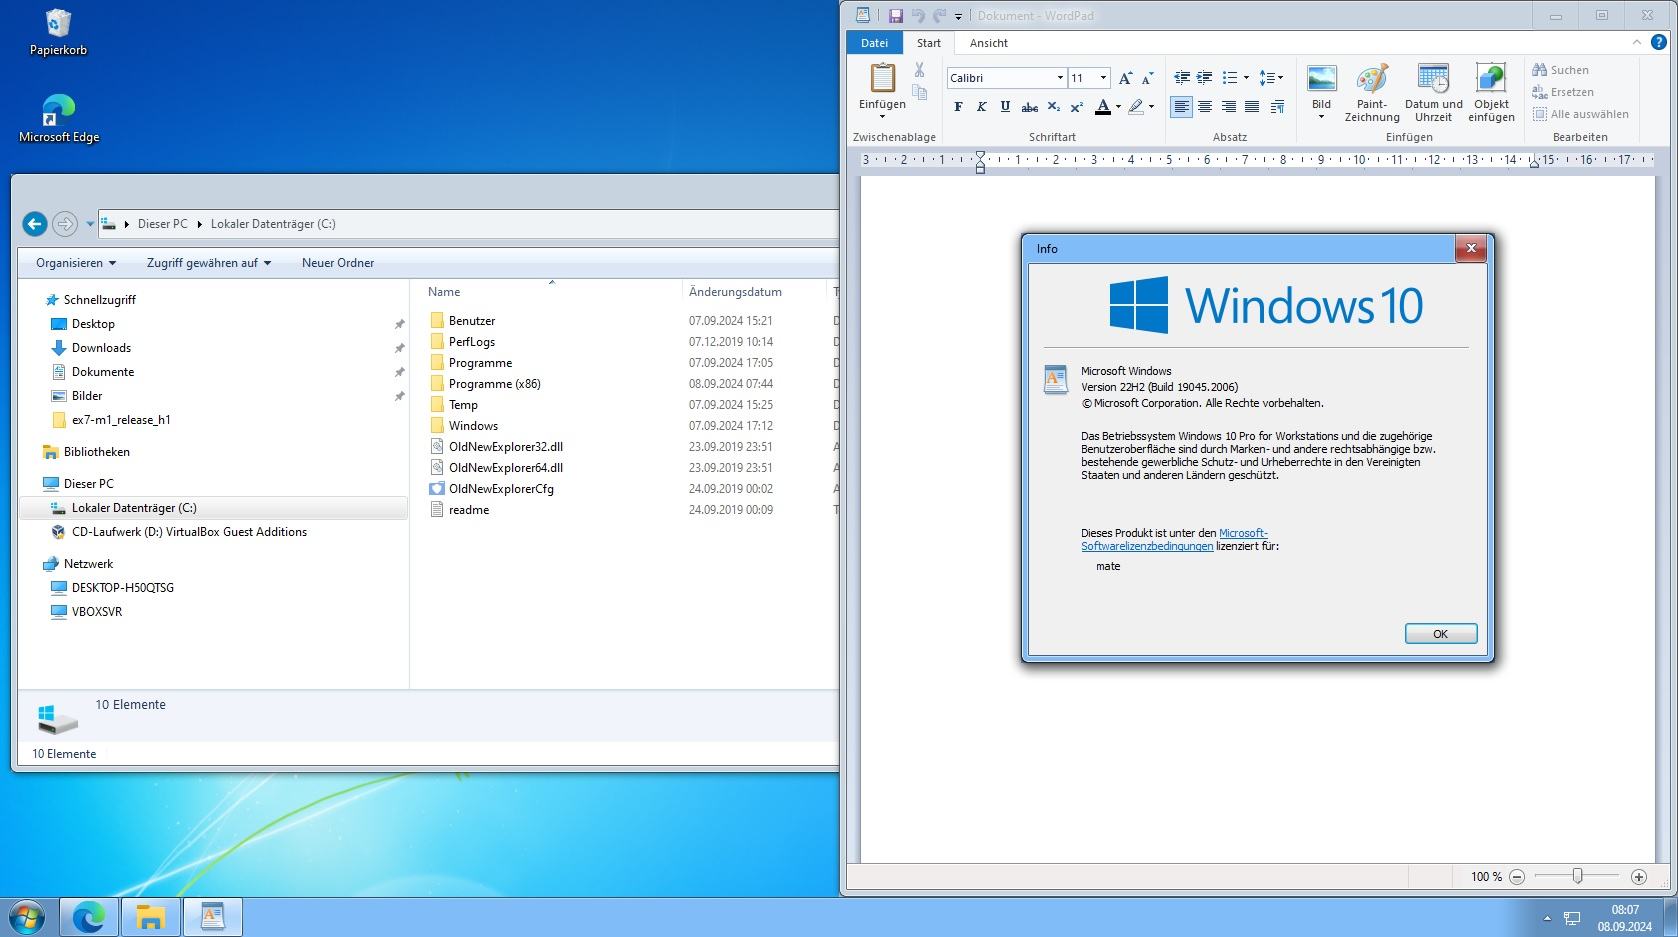
Task: Toggle underline formatting (U)
Action: pyautogui.click(x=1005, y=107)
